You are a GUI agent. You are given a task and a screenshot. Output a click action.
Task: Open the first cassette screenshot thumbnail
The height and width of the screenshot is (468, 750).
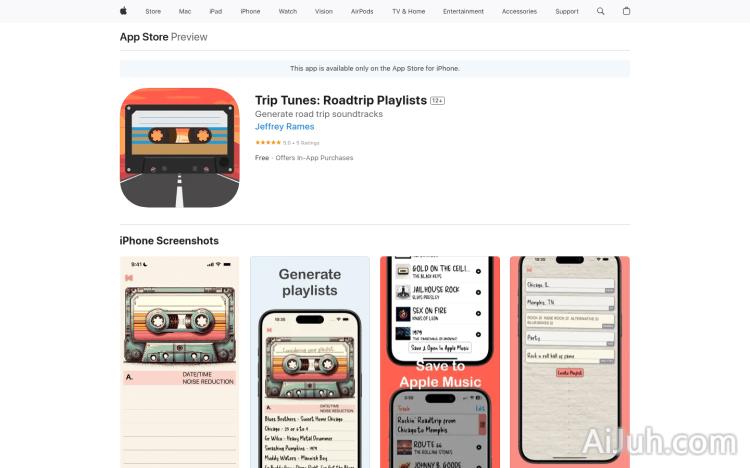point(180,362)
